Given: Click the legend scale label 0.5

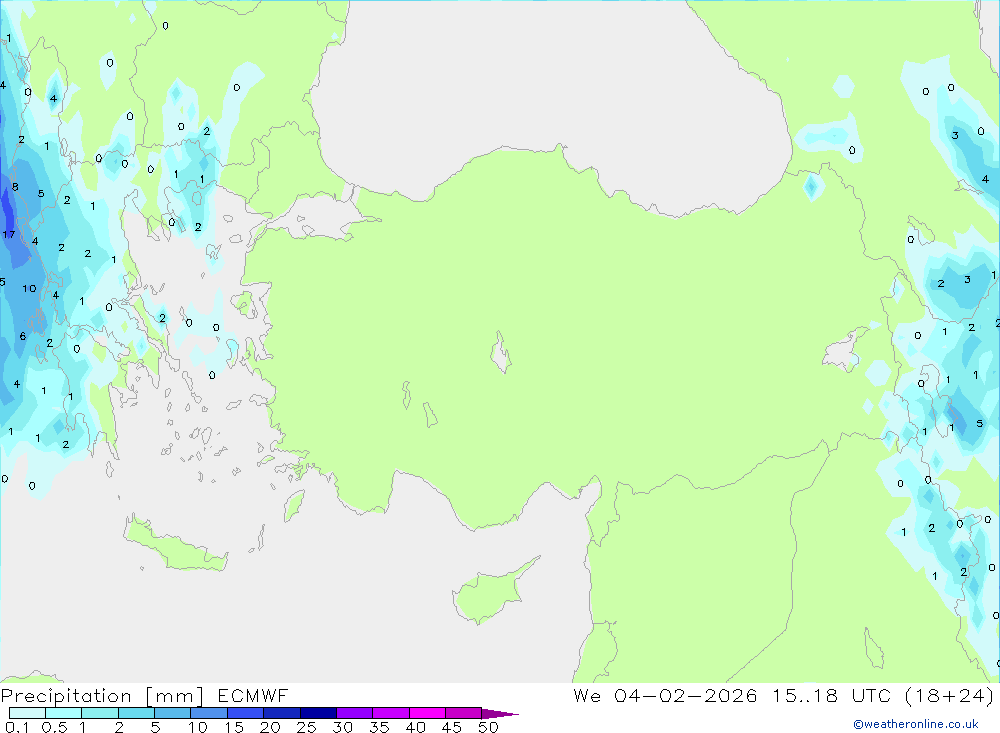Looking at the screenshot, I should click(55, 727).
